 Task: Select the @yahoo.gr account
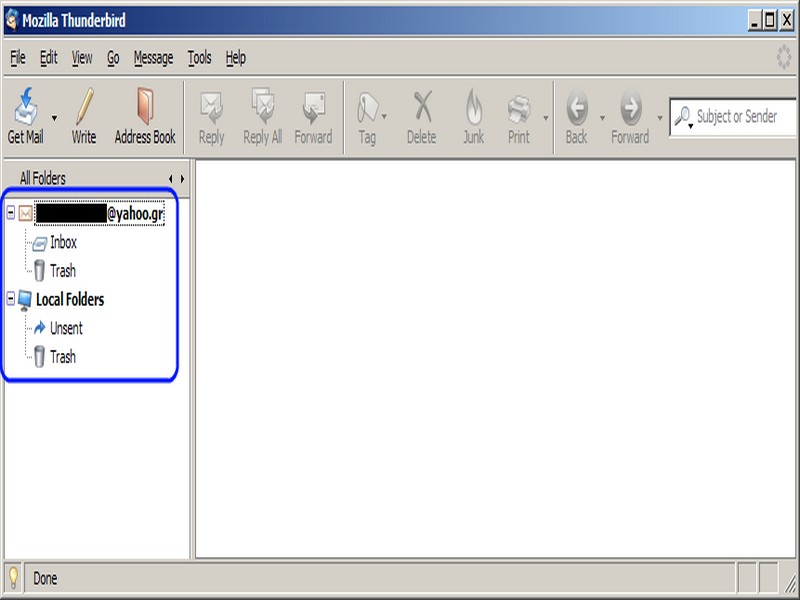[x=100, y=213]
